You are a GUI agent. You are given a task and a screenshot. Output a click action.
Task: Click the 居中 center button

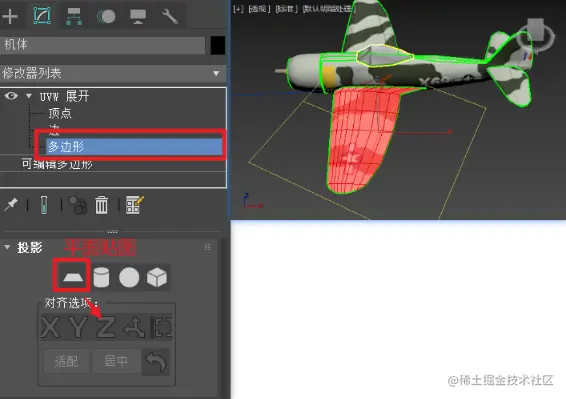pyautogui.click(x=116, y=361)
